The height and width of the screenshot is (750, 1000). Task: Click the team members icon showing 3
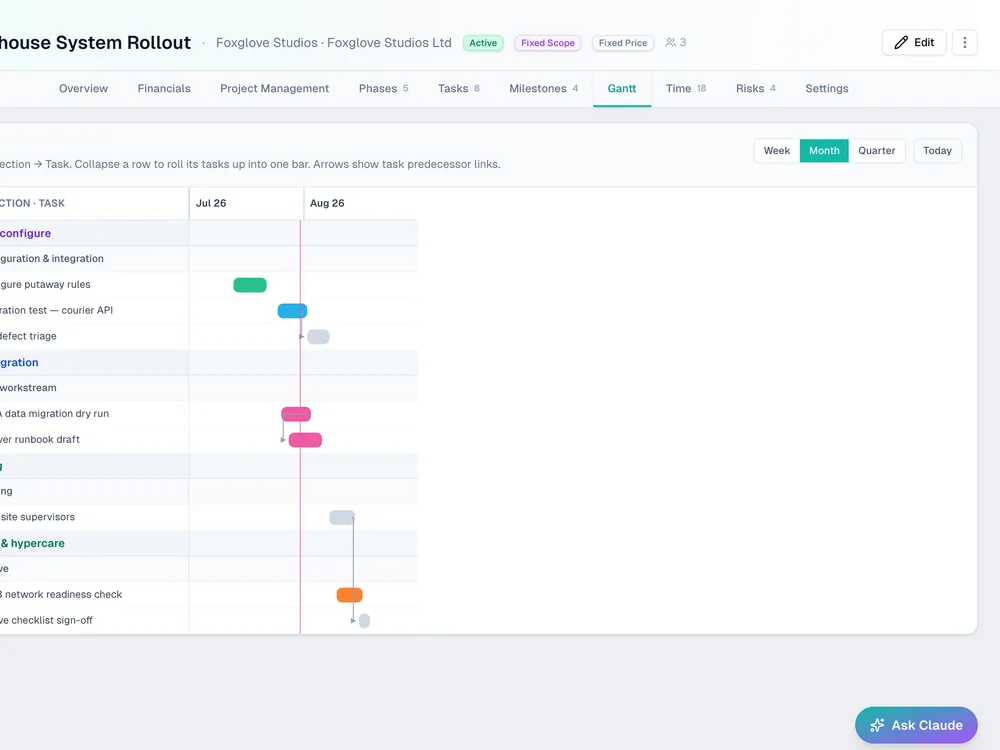point(675,43)
